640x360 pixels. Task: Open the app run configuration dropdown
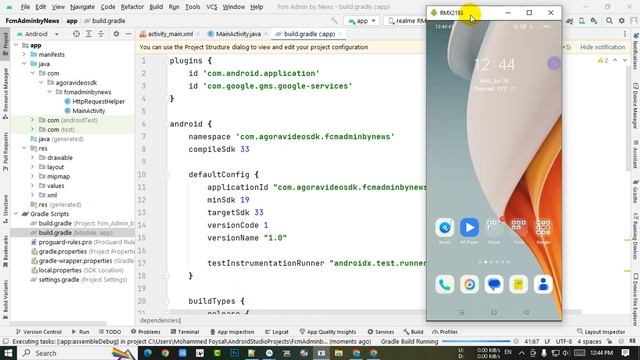(362, 20)
